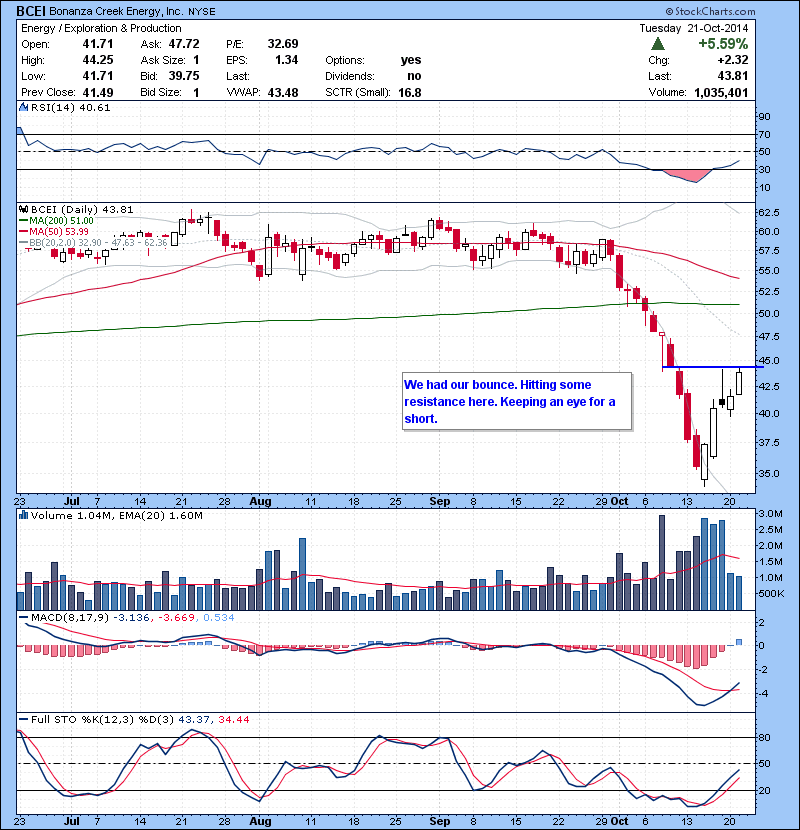
Task: Click the EPS value 1.34
Action: pyautogui.click(x=286, y=60)
